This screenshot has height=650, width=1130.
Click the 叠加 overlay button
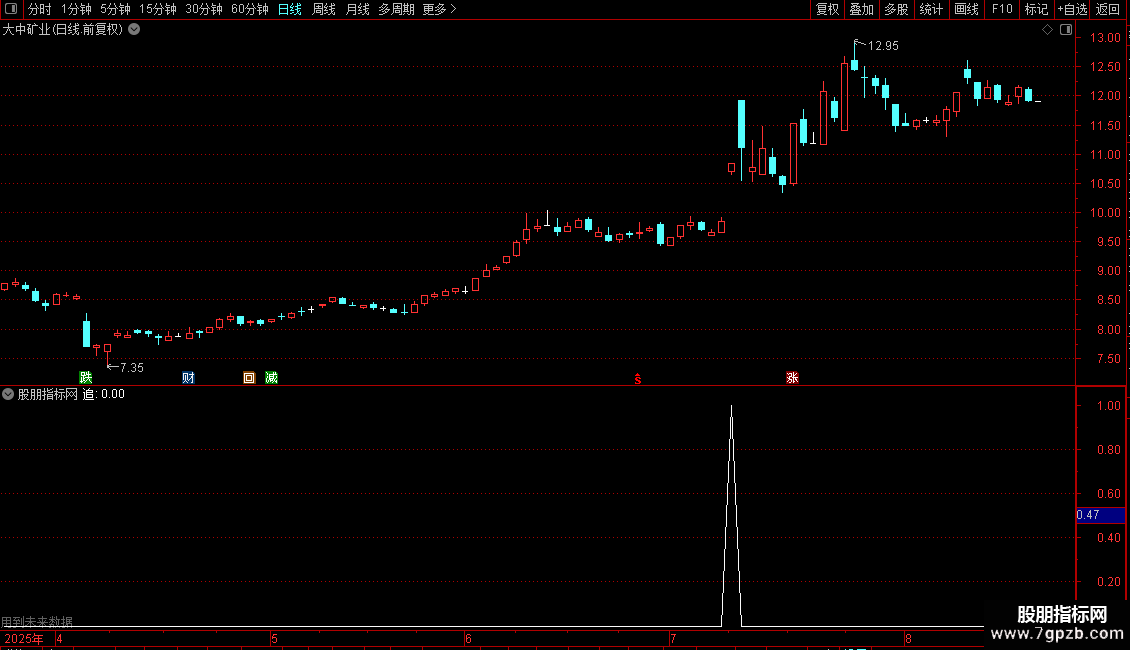[x=861, y=9]
